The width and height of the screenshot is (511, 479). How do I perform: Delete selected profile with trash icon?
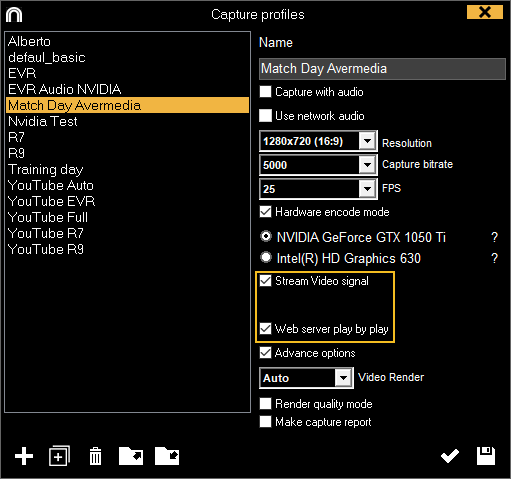[x=96, y=456]
